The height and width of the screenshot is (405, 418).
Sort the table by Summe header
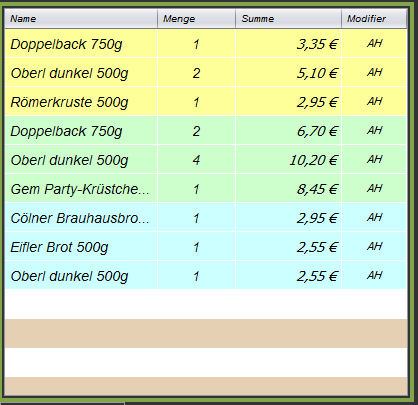click(289, 19)
